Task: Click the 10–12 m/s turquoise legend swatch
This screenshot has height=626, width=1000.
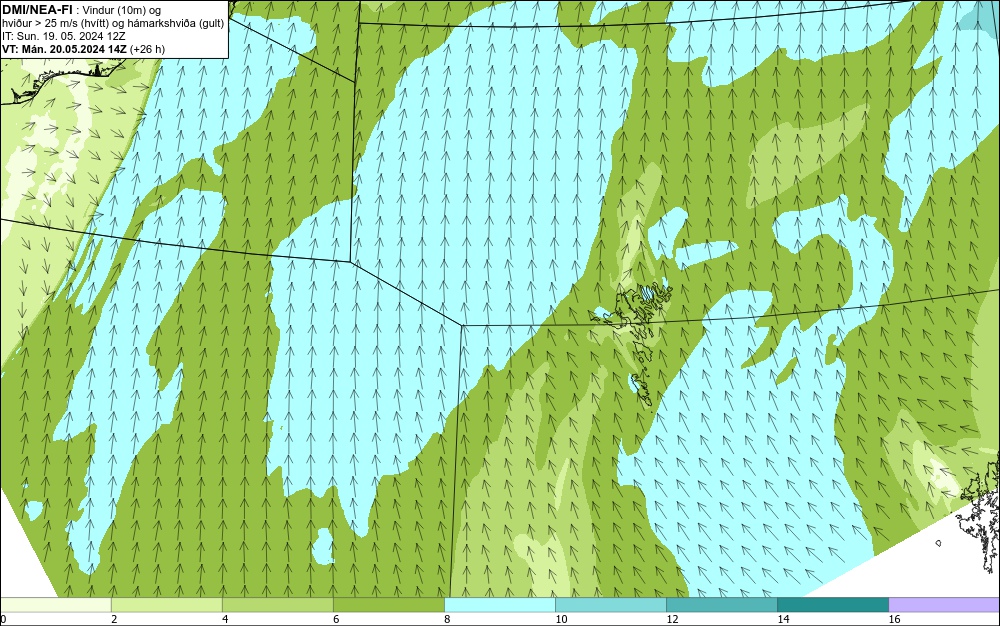Action: point(610,605)
